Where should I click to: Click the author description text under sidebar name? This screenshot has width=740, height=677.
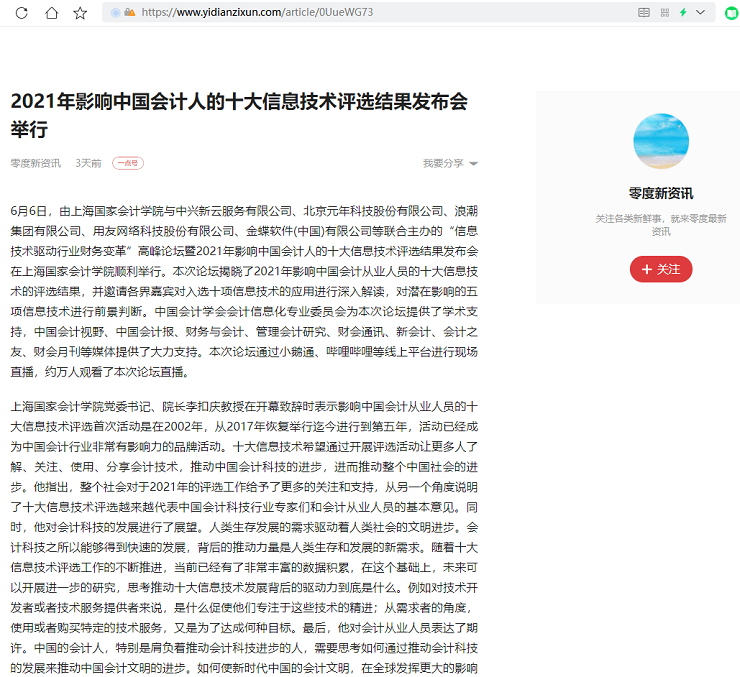tap(661, 224)
